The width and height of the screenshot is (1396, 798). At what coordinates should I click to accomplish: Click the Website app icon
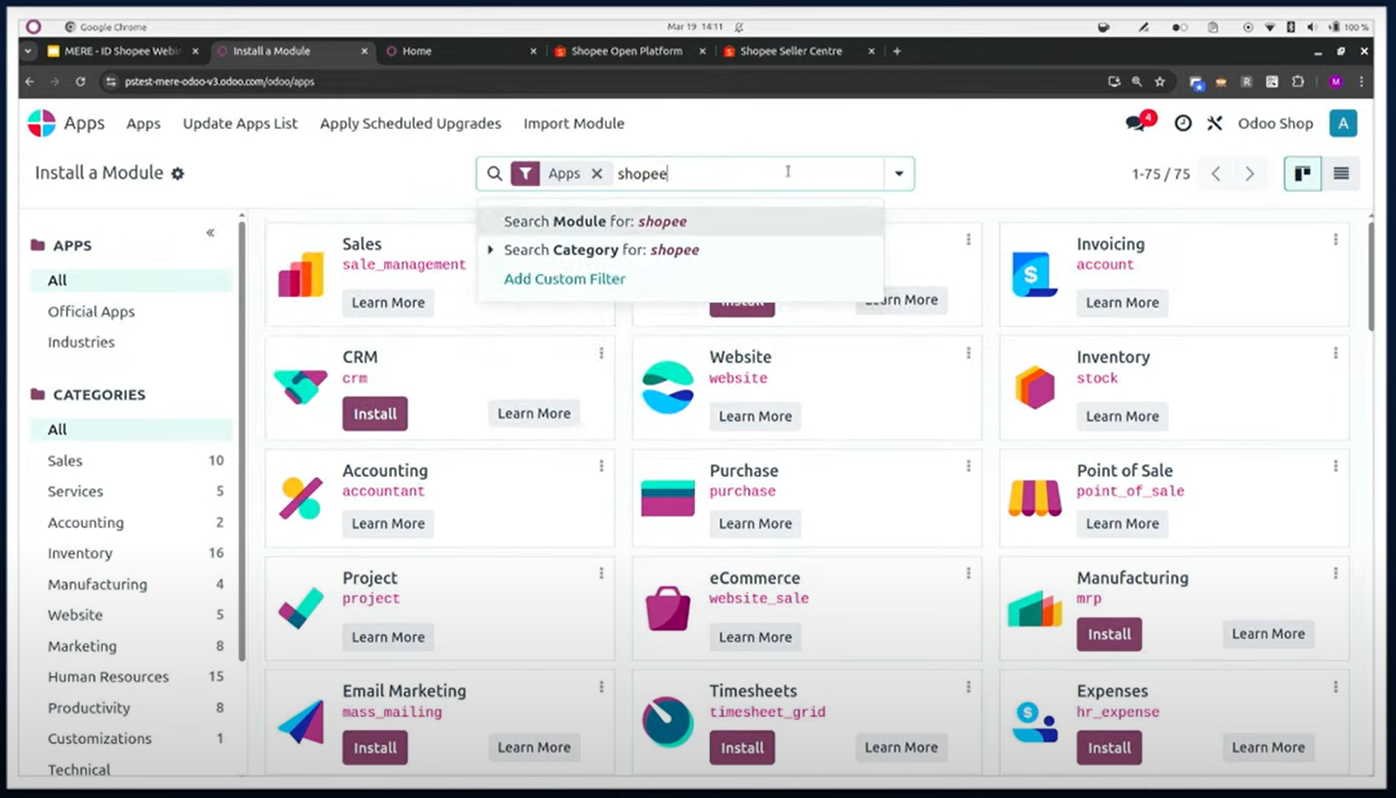coord(667,387)
